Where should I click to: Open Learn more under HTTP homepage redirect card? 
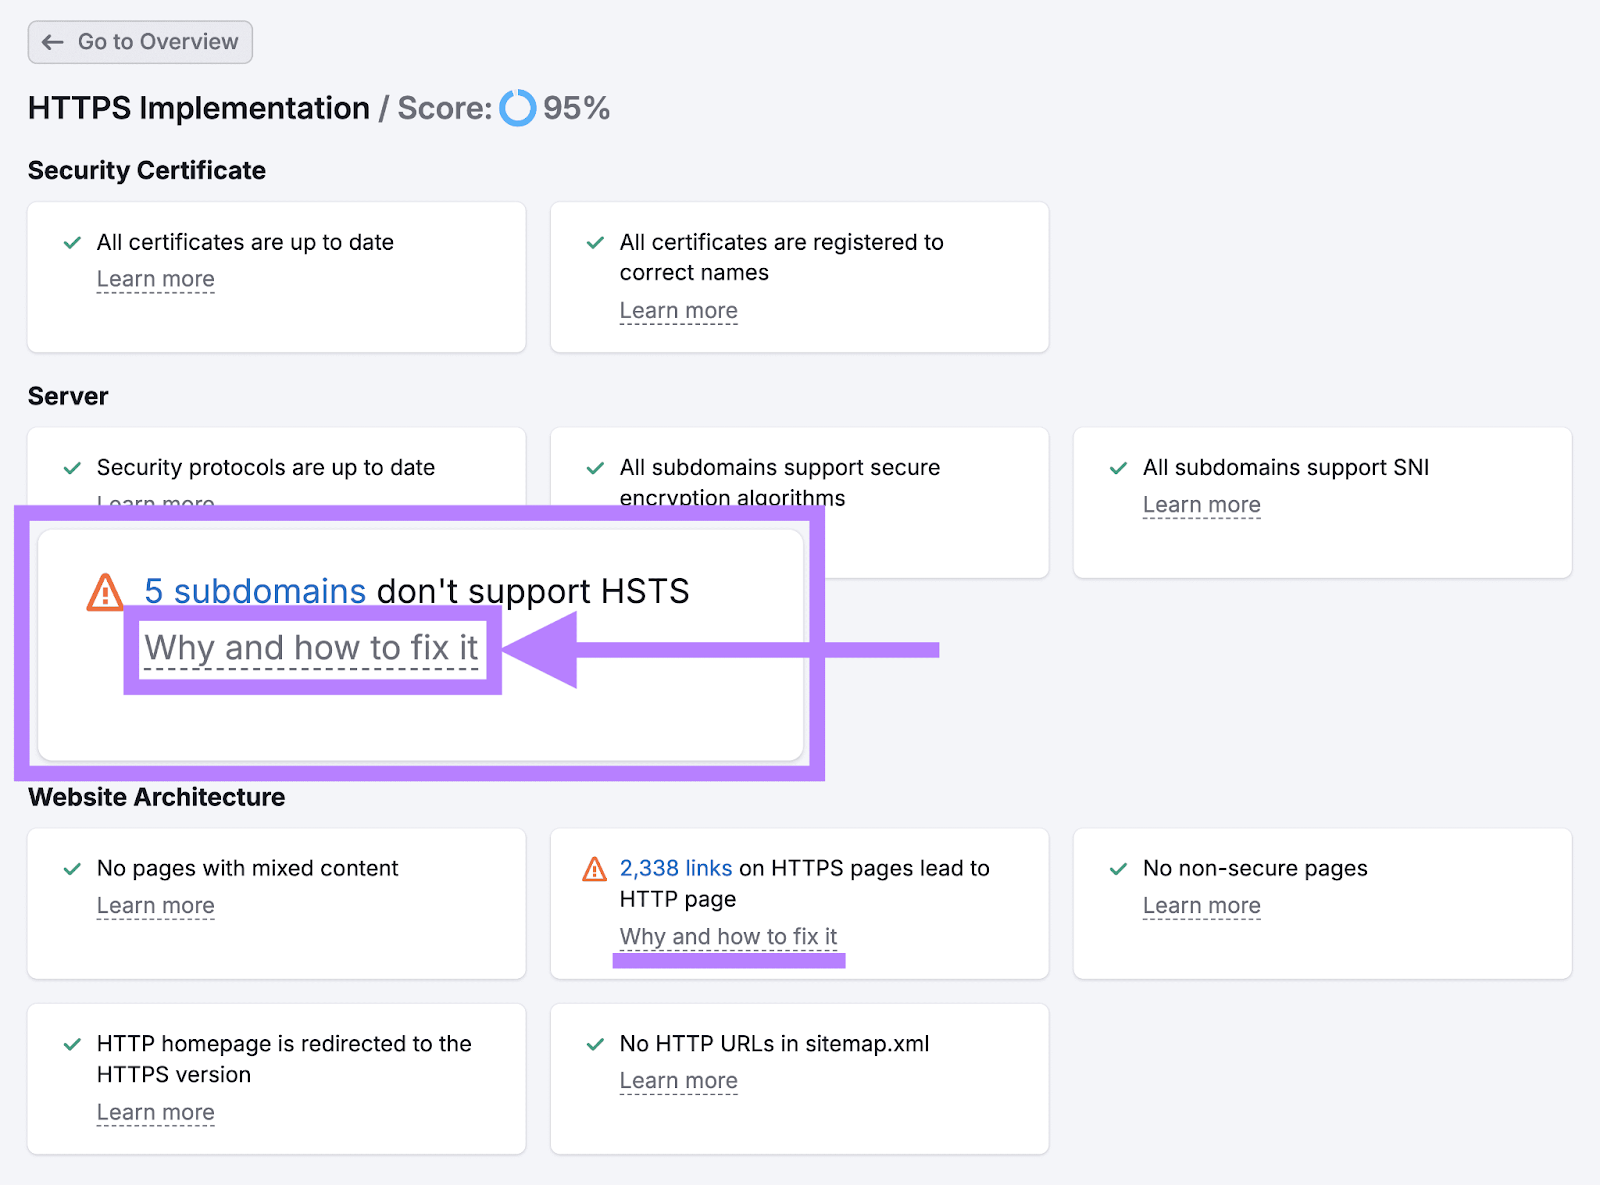coord(156,1113)
